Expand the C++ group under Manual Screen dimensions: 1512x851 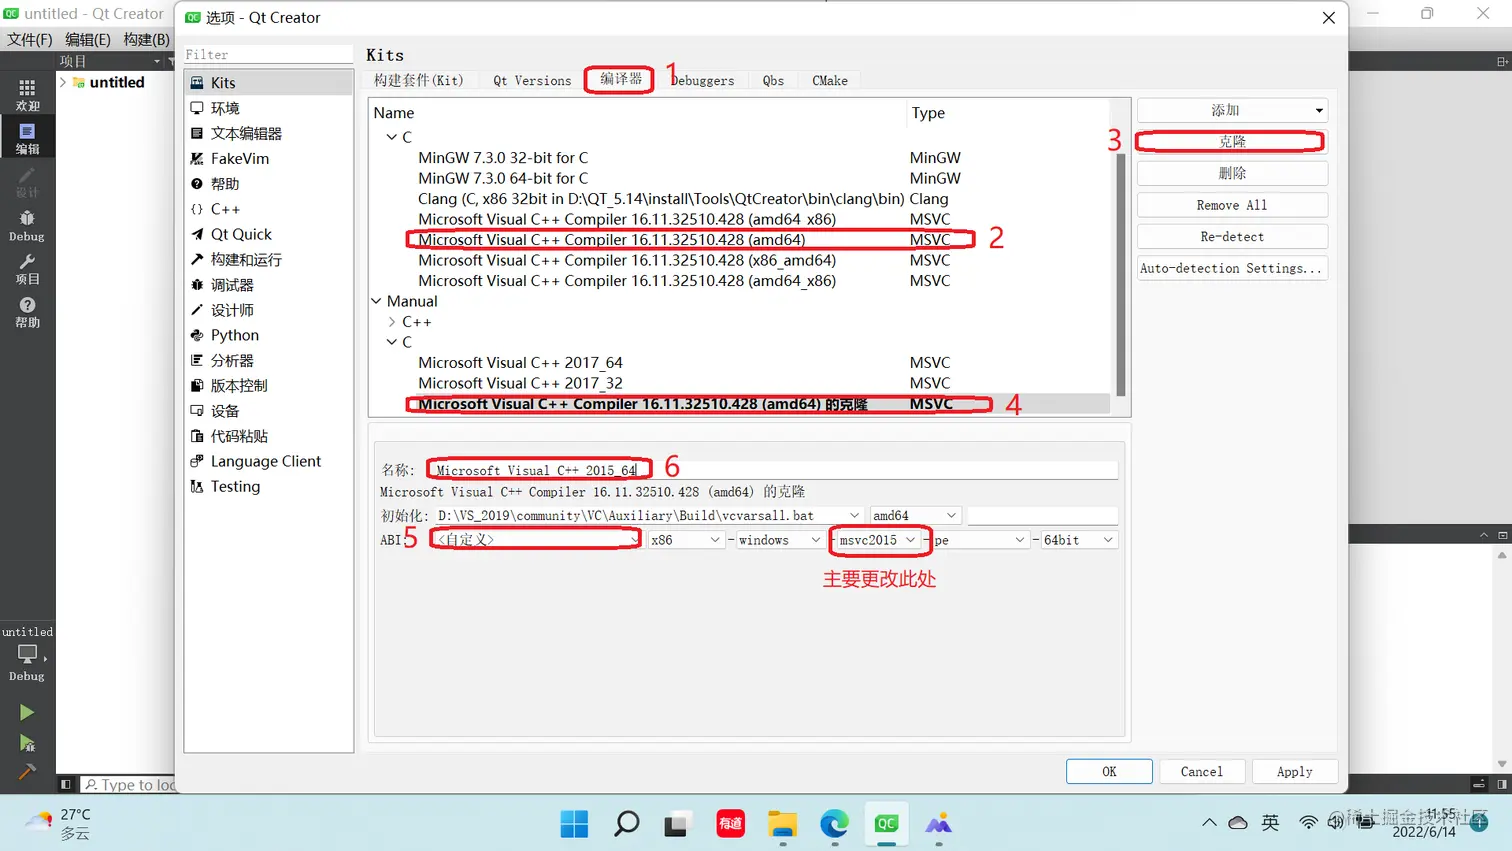click(x=392, y=322)
